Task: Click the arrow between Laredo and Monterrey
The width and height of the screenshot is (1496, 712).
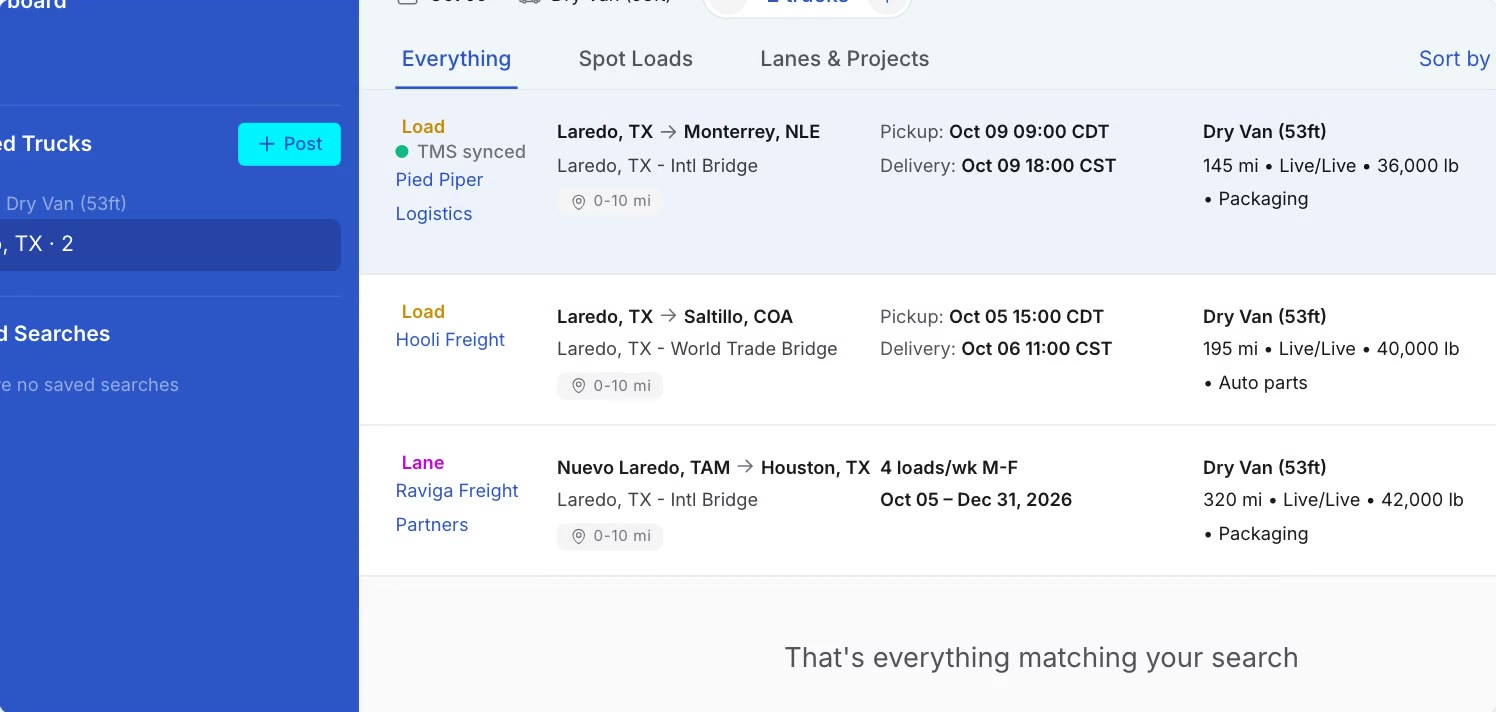Action: pyautogui.click(x=668, y=132)
